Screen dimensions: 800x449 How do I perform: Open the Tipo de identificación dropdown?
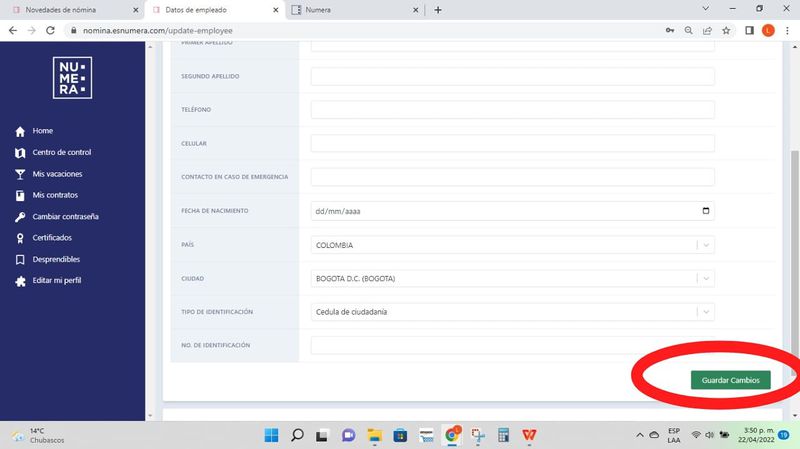[706, 312]
